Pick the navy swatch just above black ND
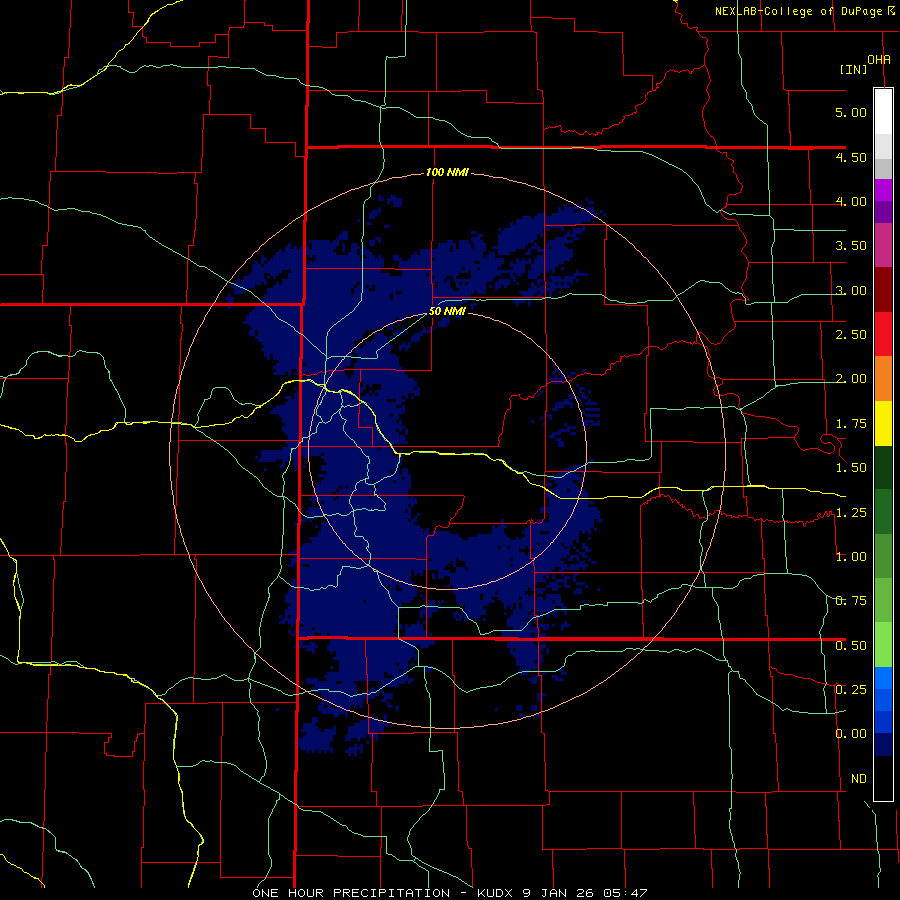Image resolution: width=900 pixels, height=900 pixels. [883, 744]
